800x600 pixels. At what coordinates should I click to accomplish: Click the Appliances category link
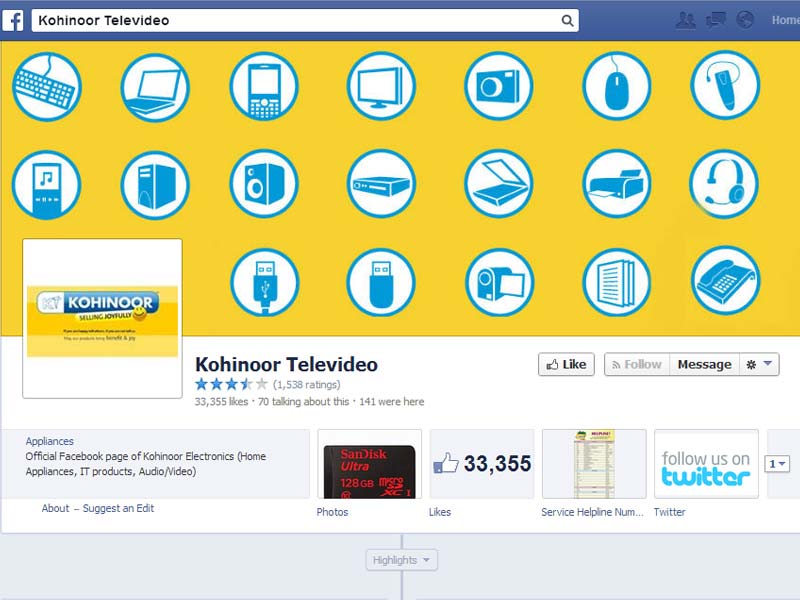pos(49,441)
